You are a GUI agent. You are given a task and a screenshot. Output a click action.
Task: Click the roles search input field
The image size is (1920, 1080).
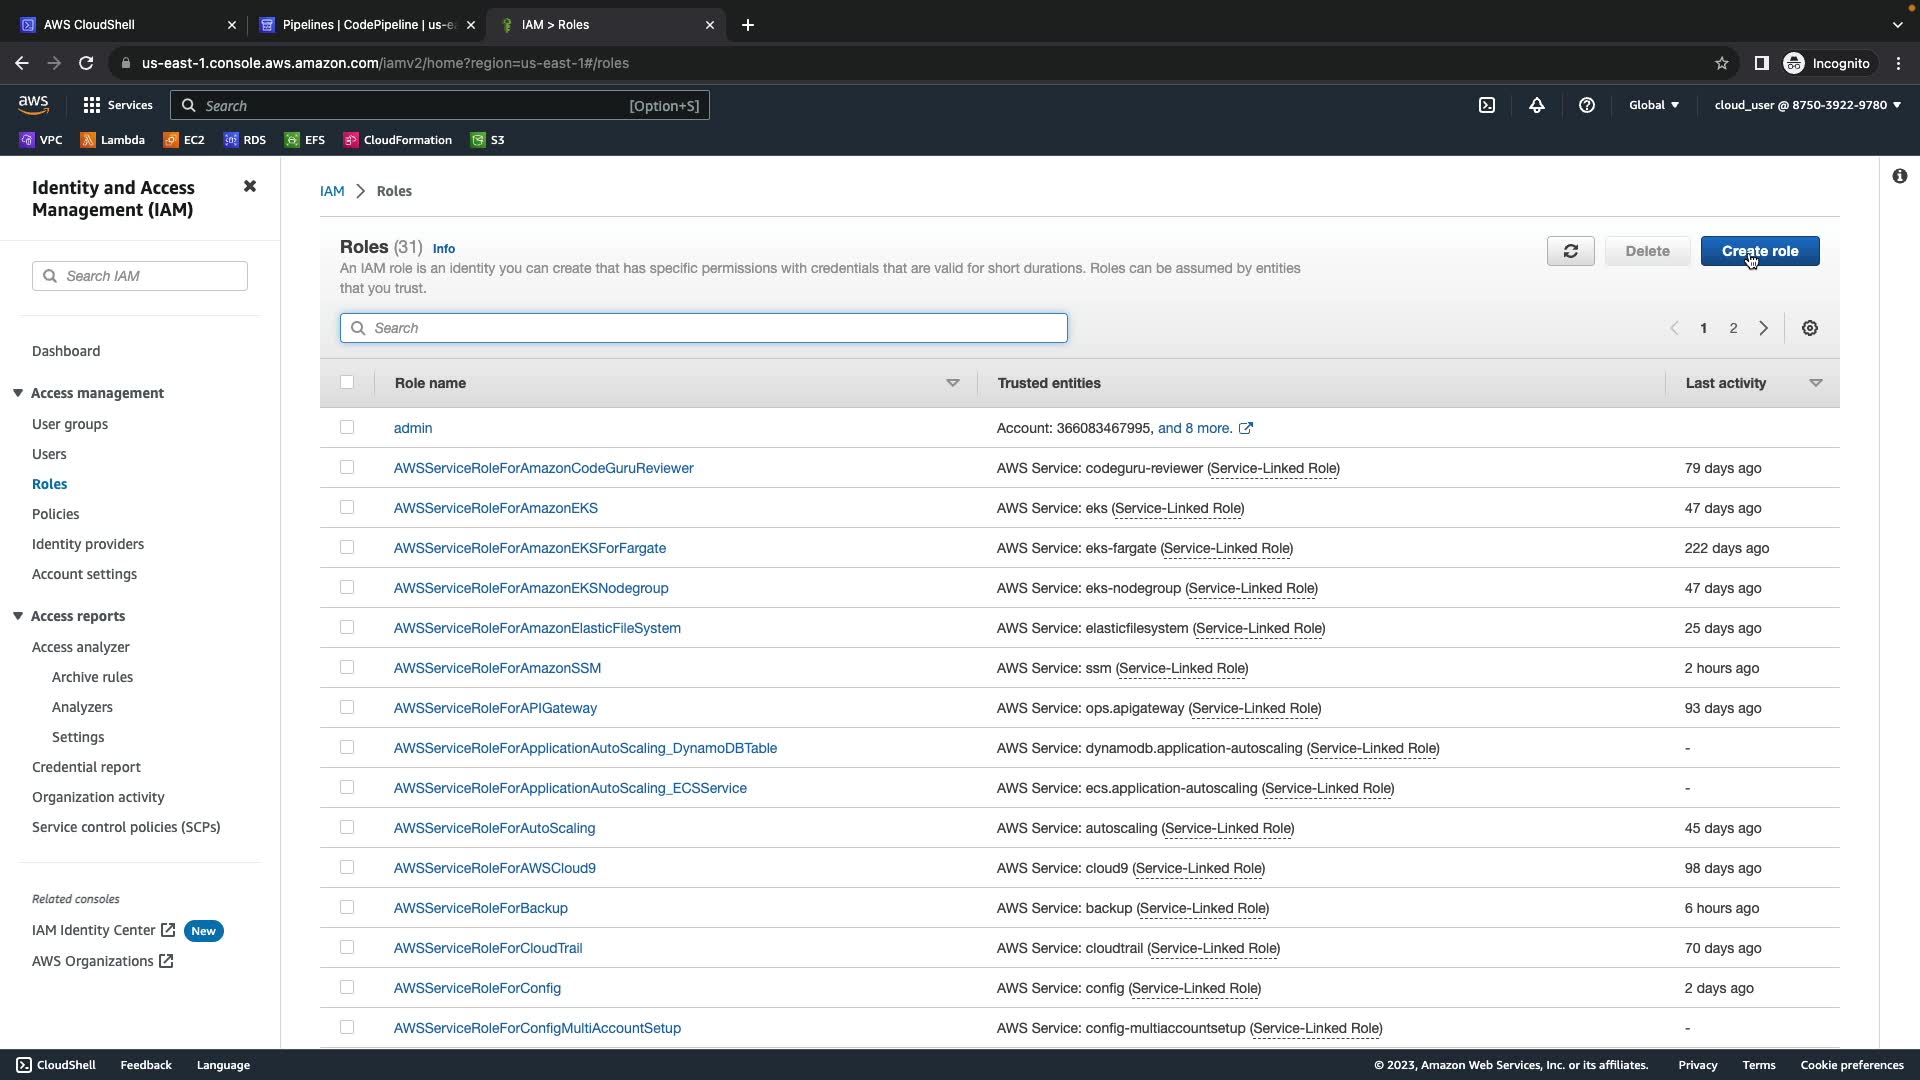click(x=704, y=328)
